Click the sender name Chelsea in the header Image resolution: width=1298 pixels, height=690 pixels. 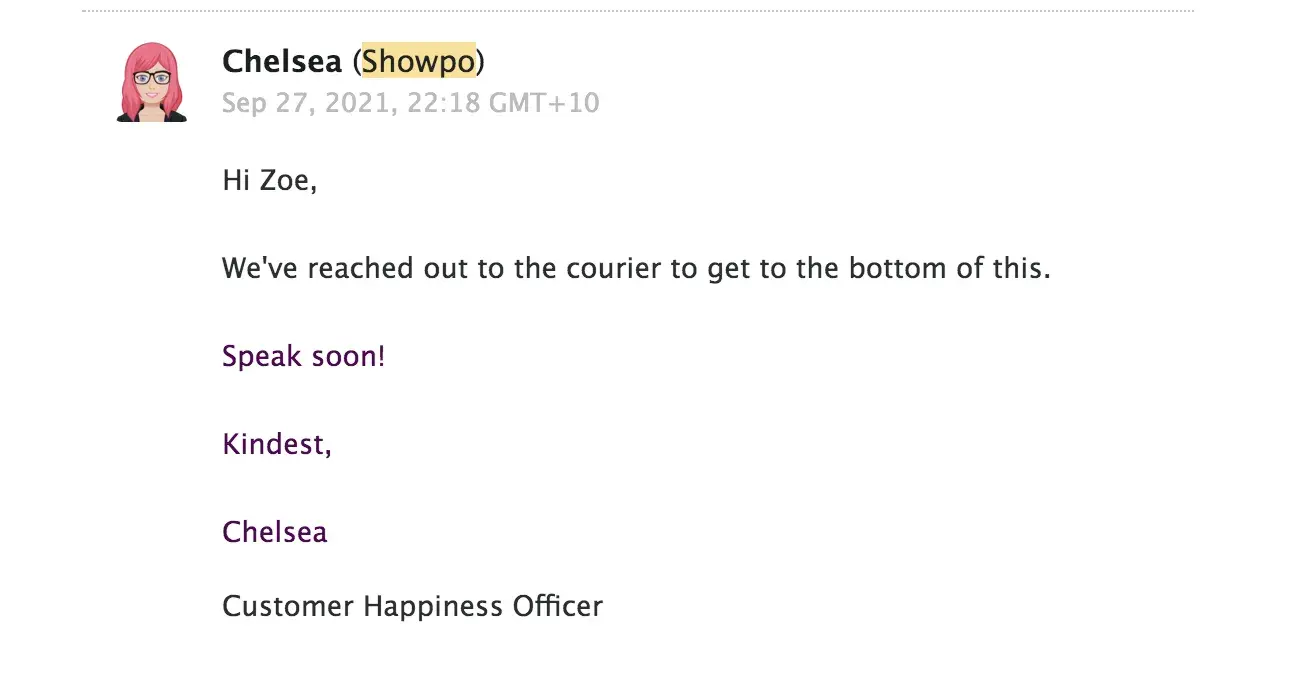[x=282, y=62]
